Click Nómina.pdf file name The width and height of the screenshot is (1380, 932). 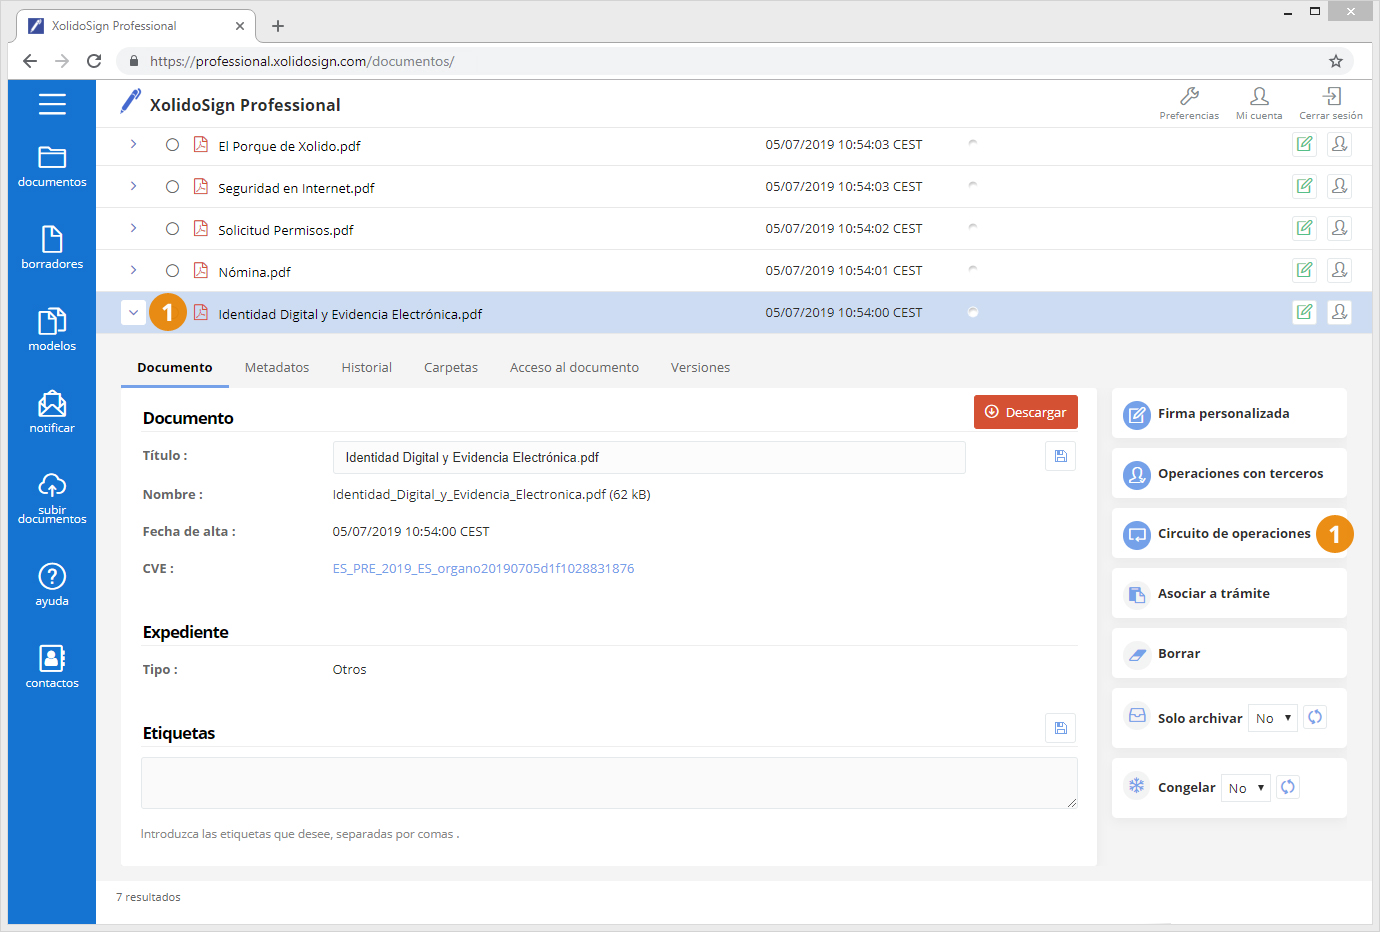(x=254, y=272)
